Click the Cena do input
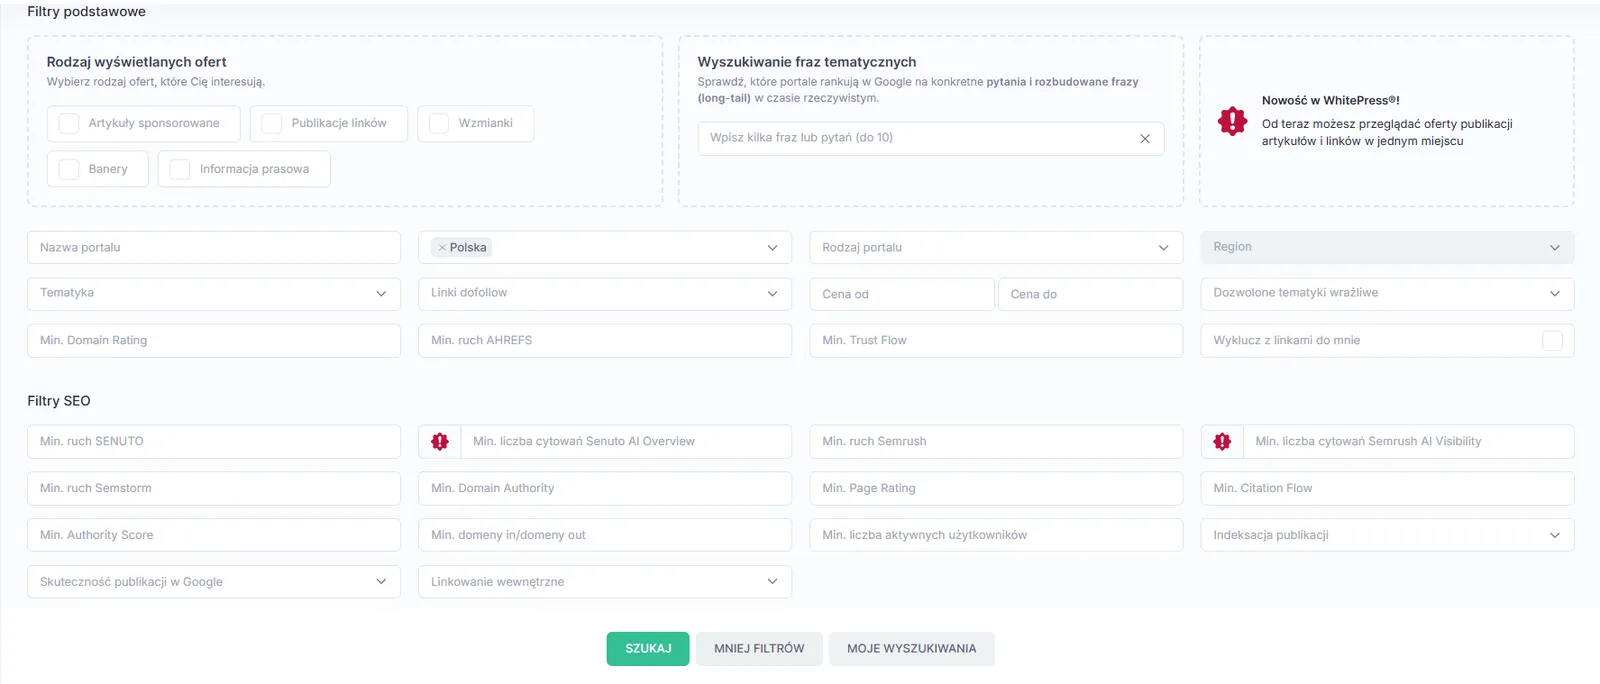Viewport: 1600px width, 684px height. (x=1090, y=294)
